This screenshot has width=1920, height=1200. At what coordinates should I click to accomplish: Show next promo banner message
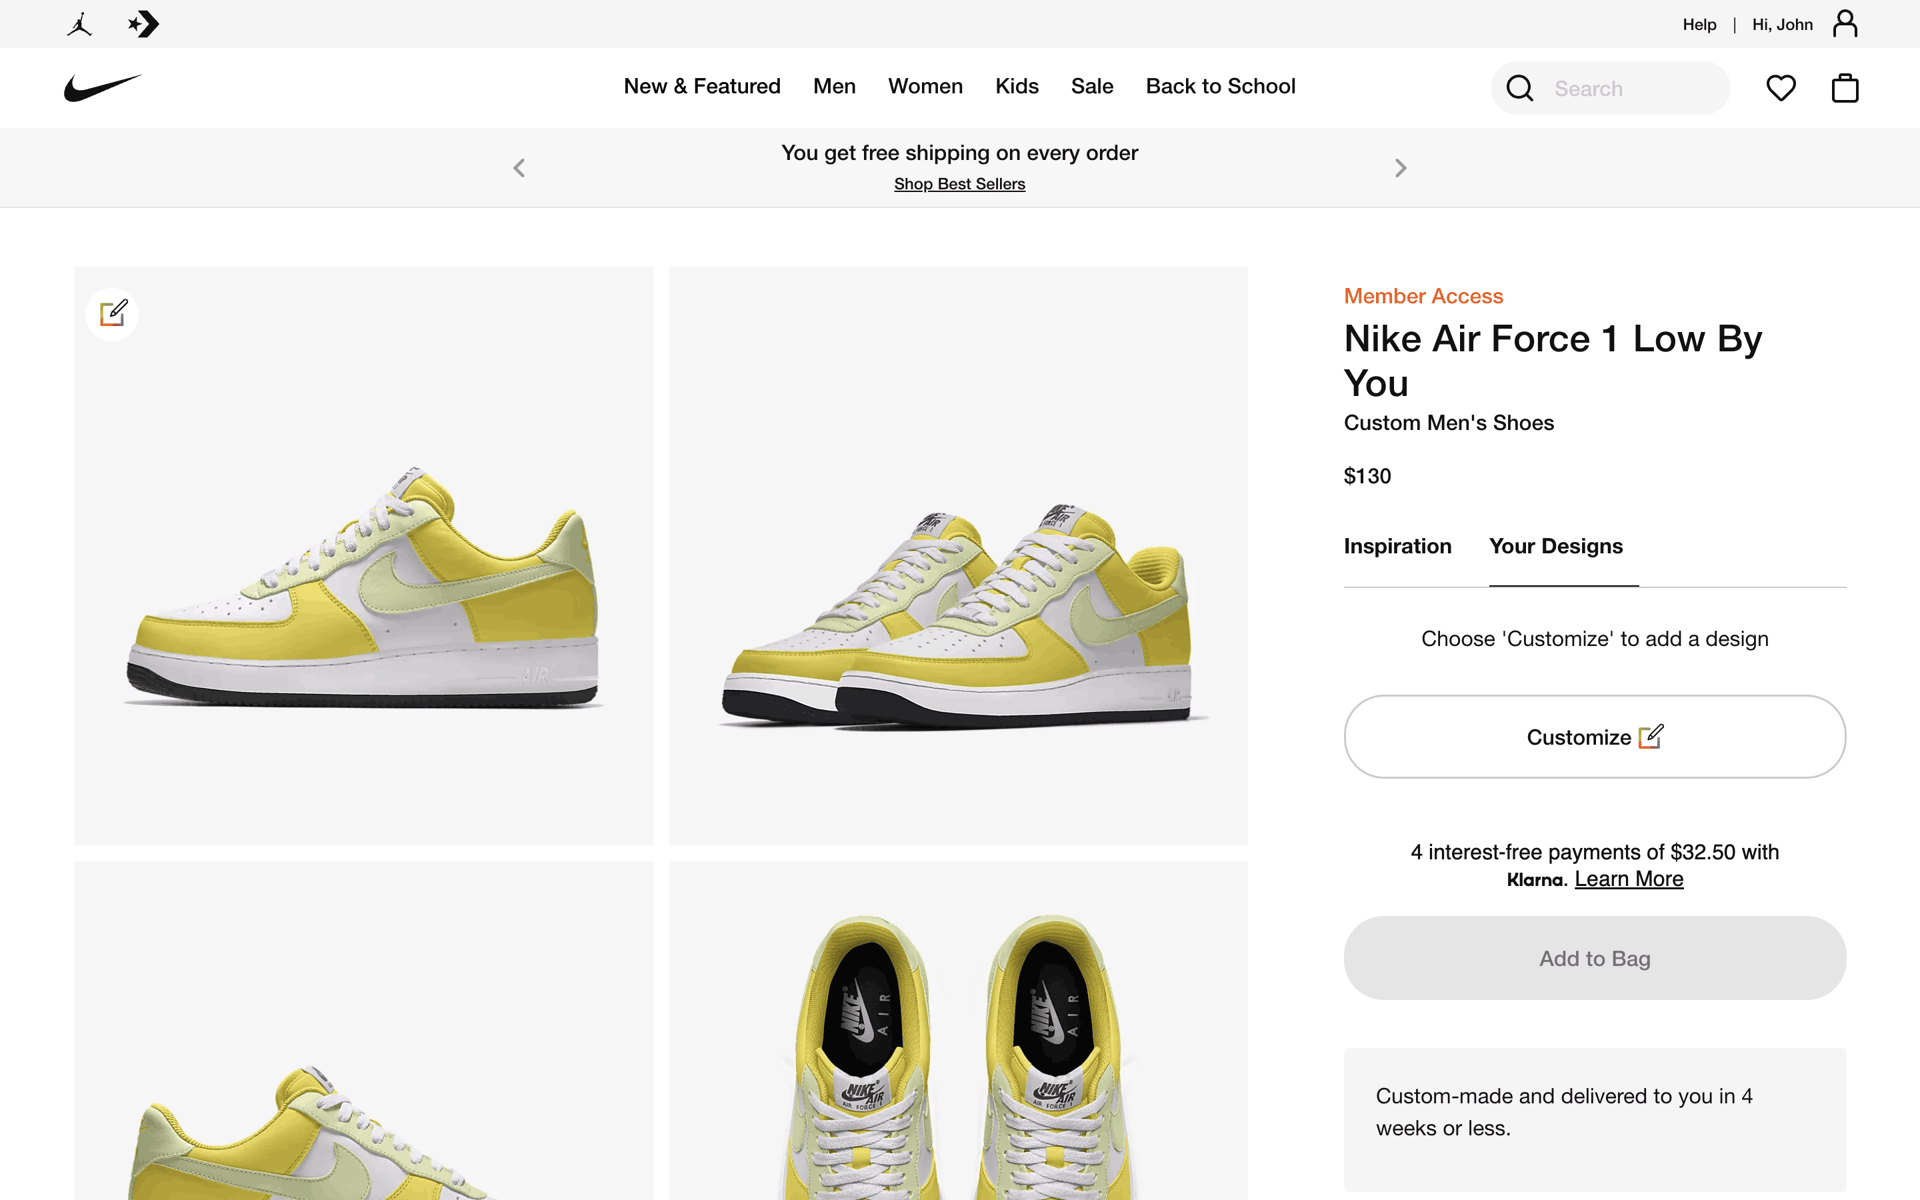[x=1400, y=168]
